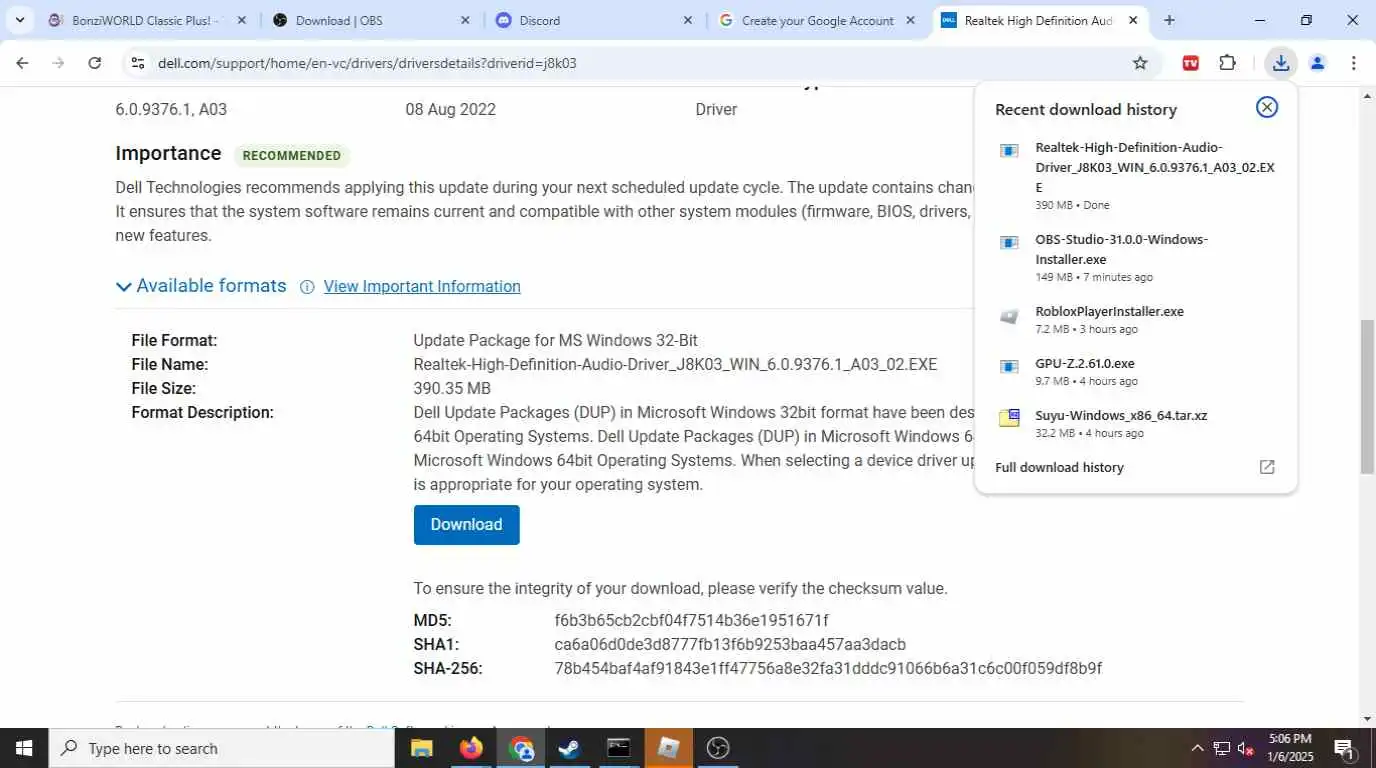Screen dimensions: 1376x768
Task: Open Steam from the taskbar
Action: pyautogui.click(x=569, y=748)
